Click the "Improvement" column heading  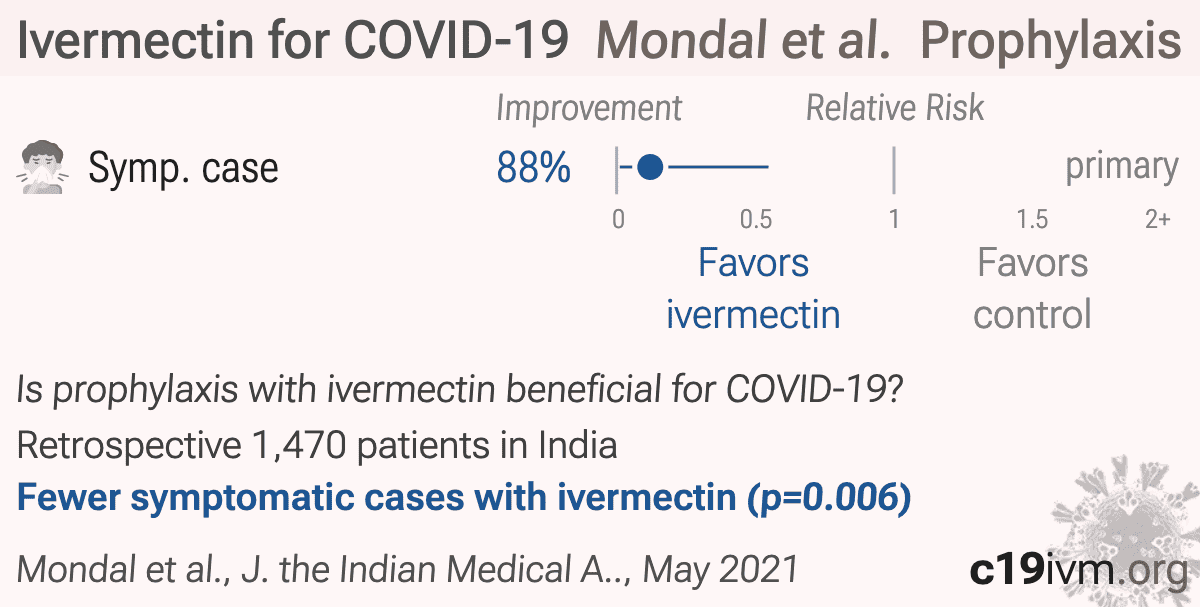(589, 109)
